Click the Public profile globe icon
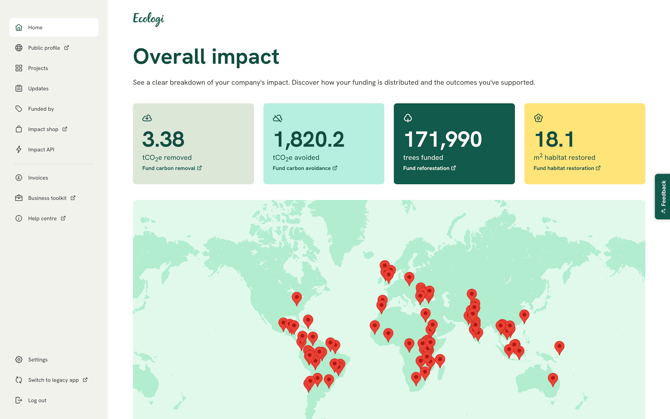Viewport: 670px width, 419px height. coord(19,48)
